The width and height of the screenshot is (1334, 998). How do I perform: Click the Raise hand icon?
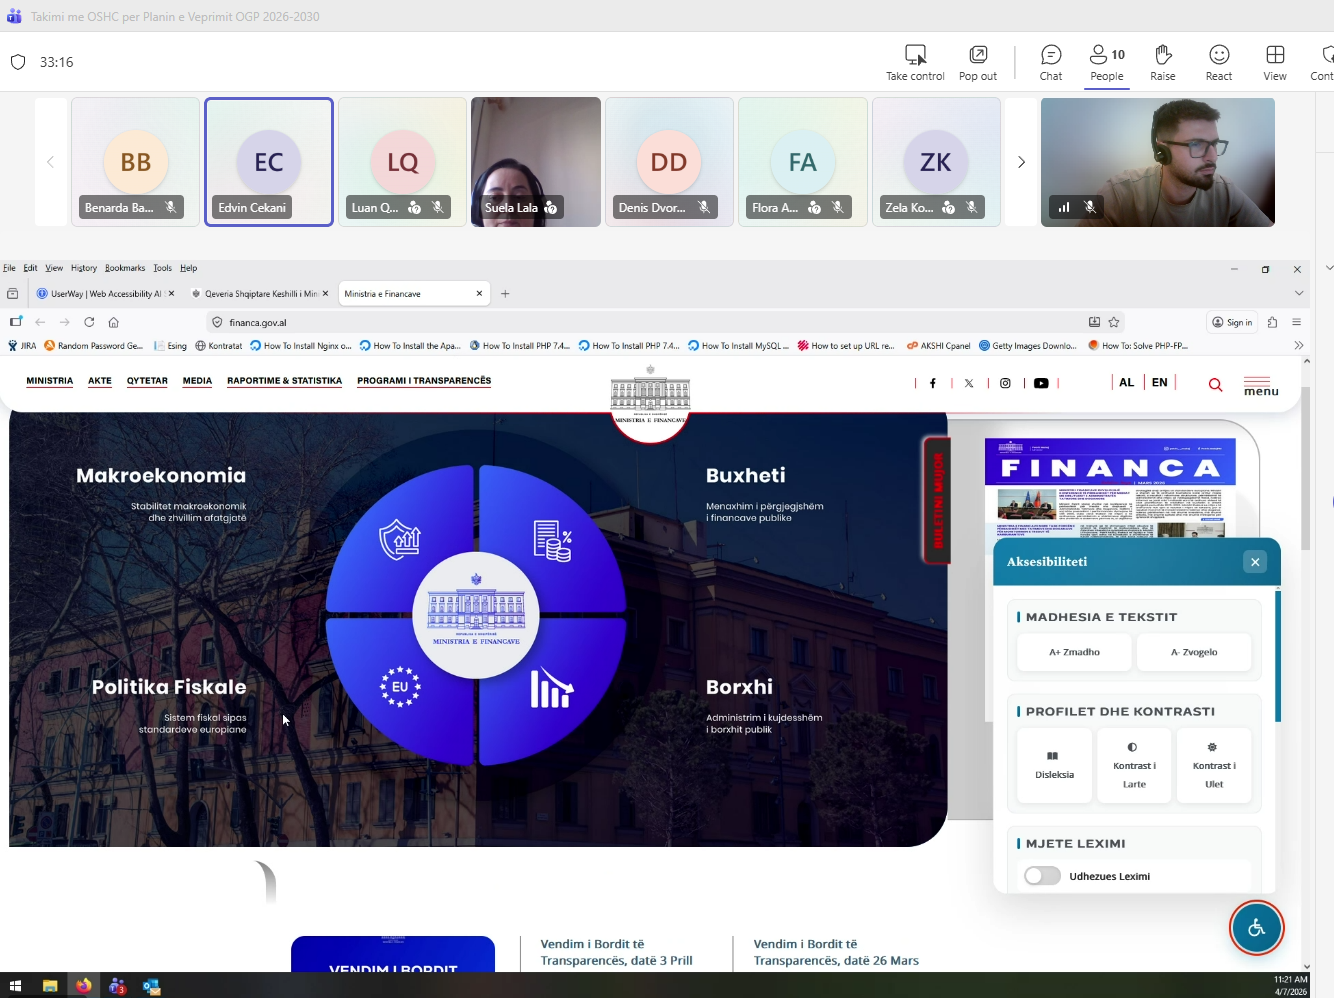click(1162, 55)
